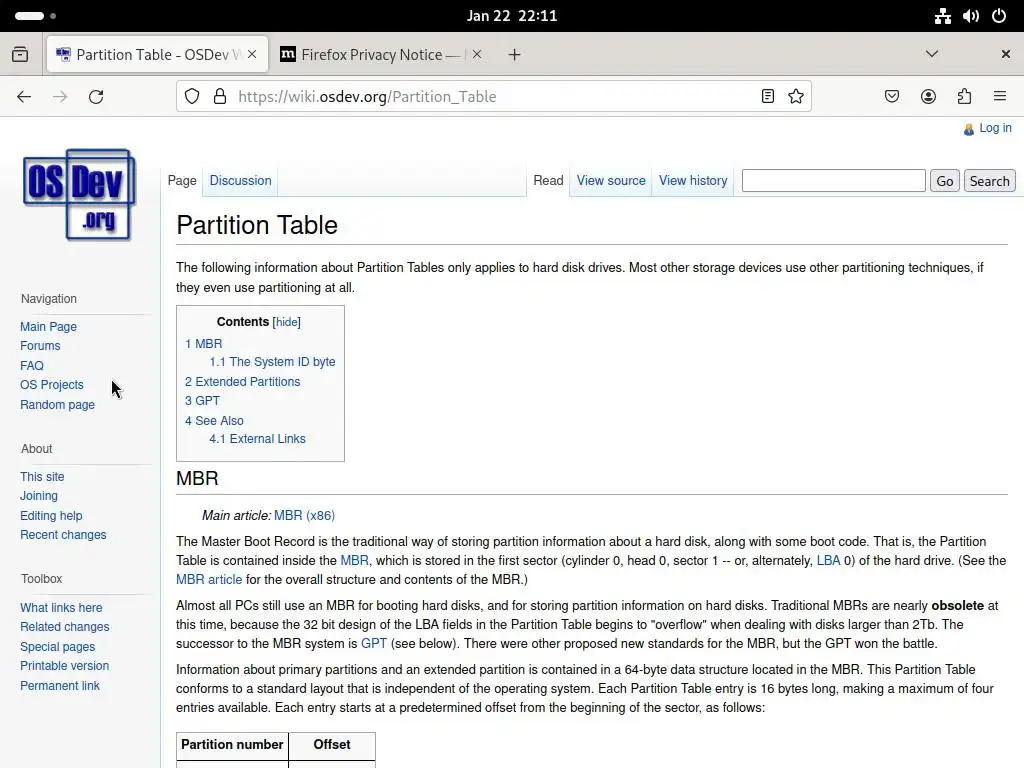Open the Firefox hamburger menu
1024x768 pixels.
(1000, 97)
